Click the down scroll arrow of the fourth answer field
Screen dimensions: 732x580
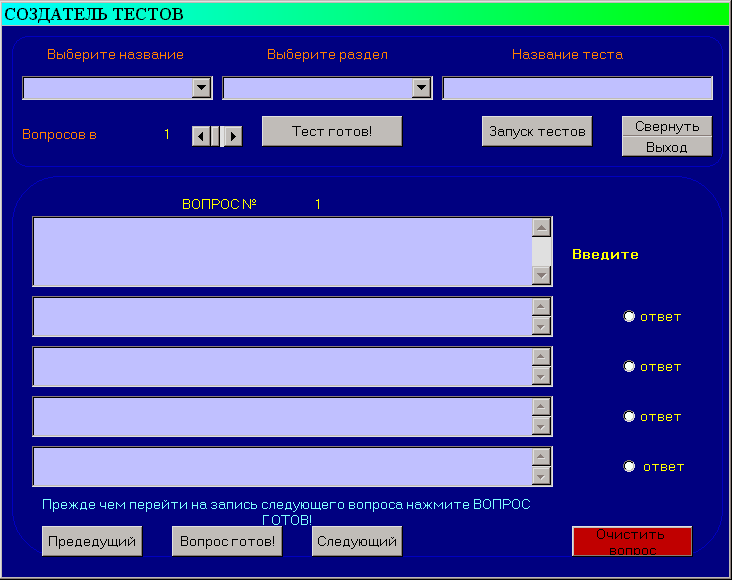(x=542, y=476)
